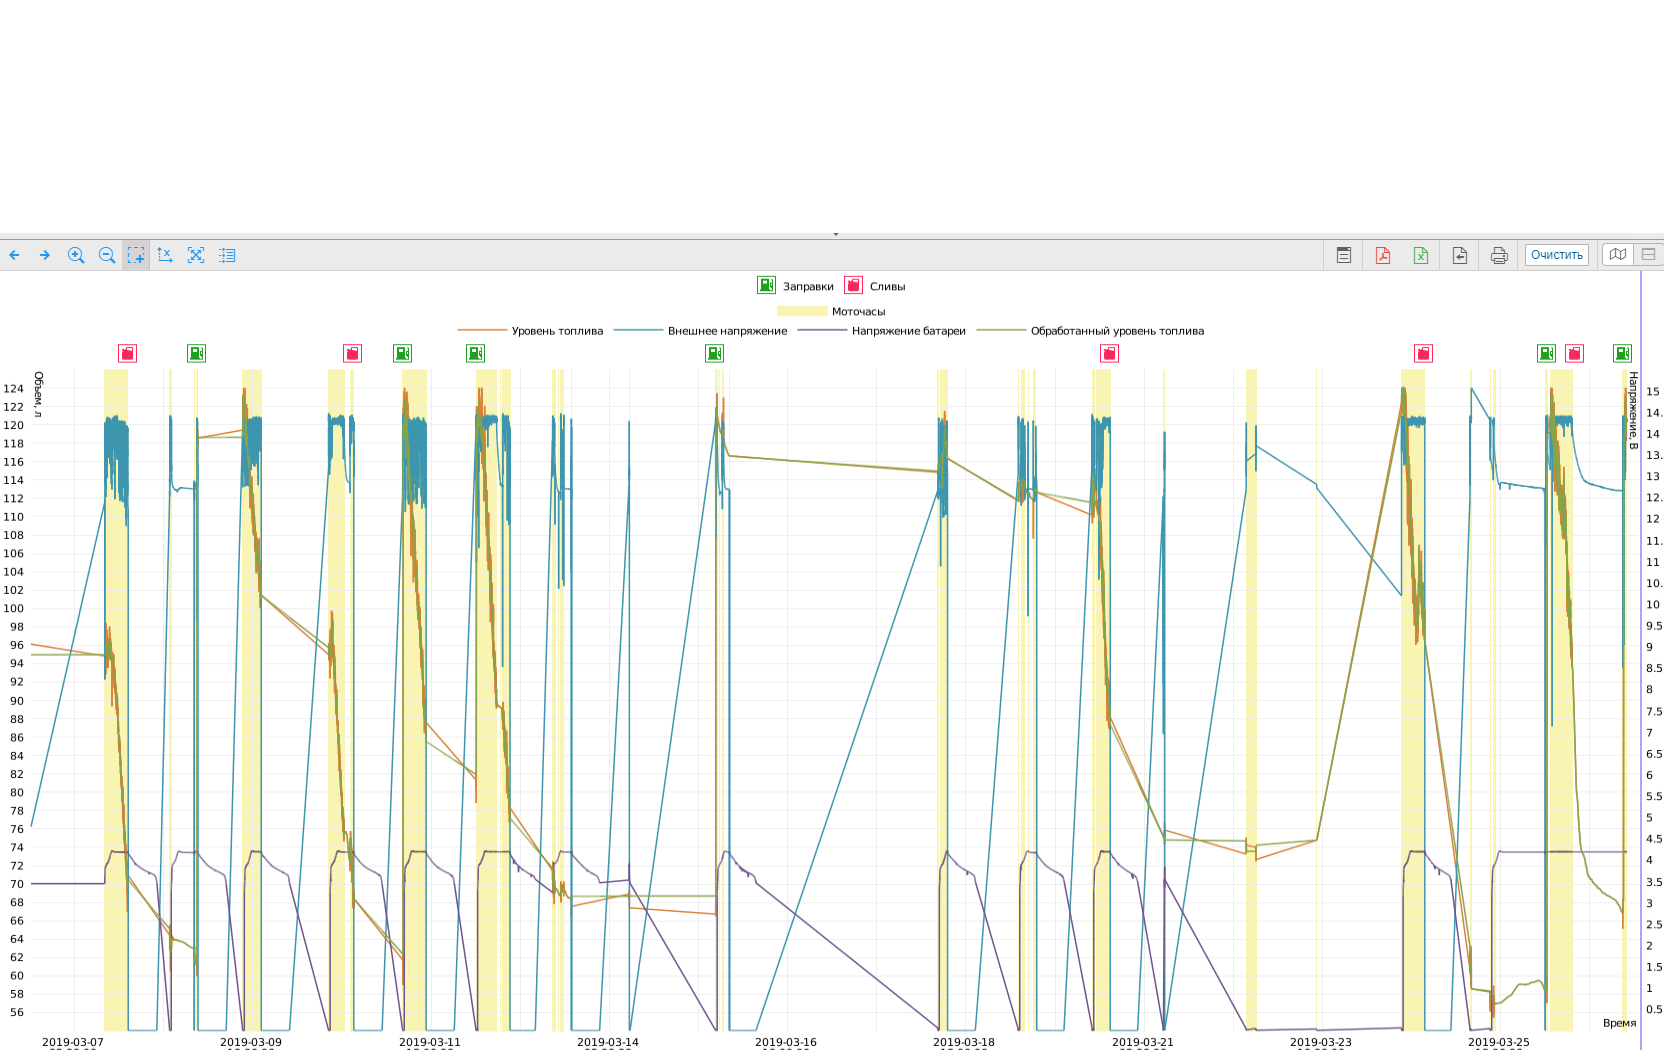Print the chart using printer icon
This screenshot has height=1050, width=1680.
pyautogui.click(x=1499, y=256)
